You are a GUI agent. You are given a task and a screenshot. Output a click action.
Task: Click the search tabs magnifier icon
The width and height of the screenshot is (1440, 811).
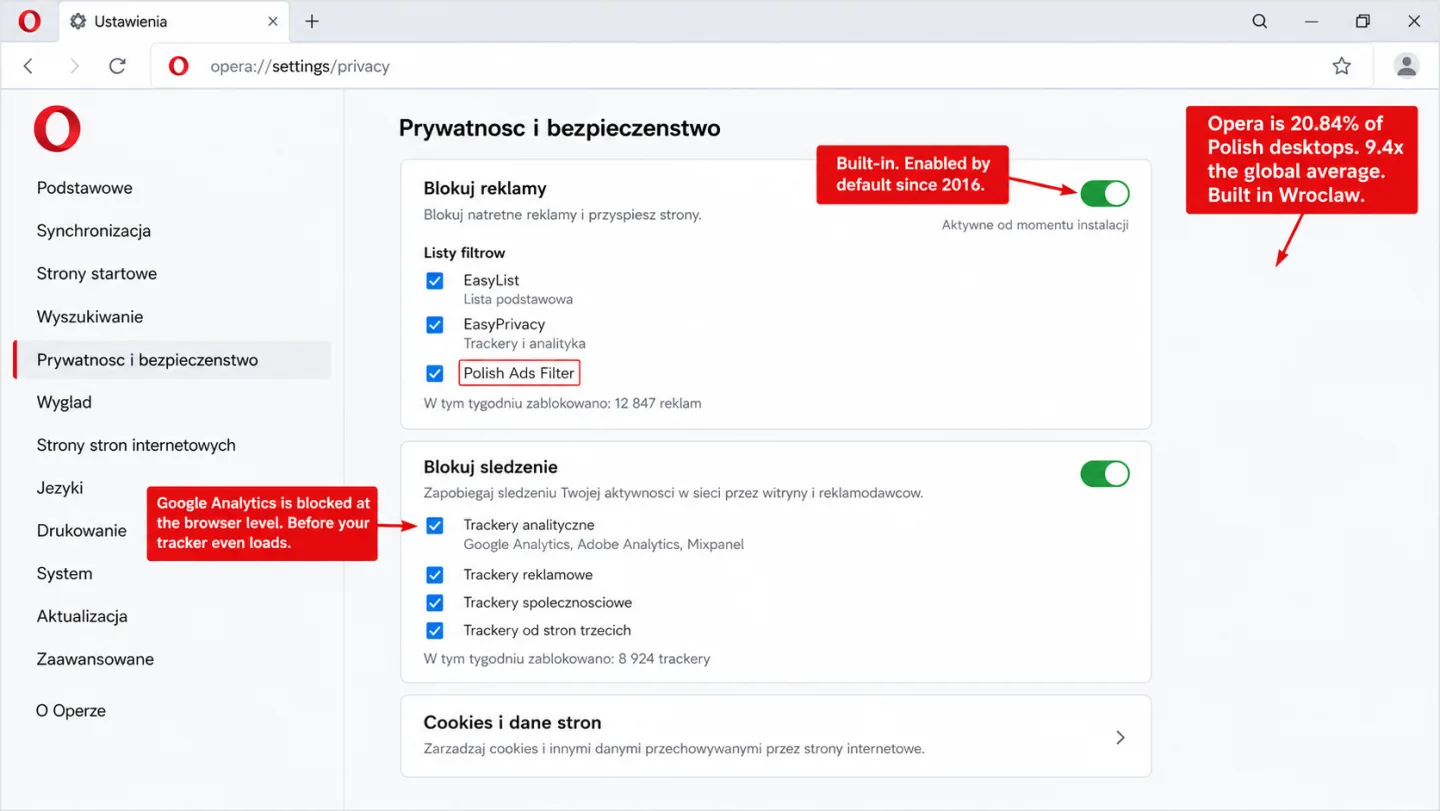[x=1260, y=21]
